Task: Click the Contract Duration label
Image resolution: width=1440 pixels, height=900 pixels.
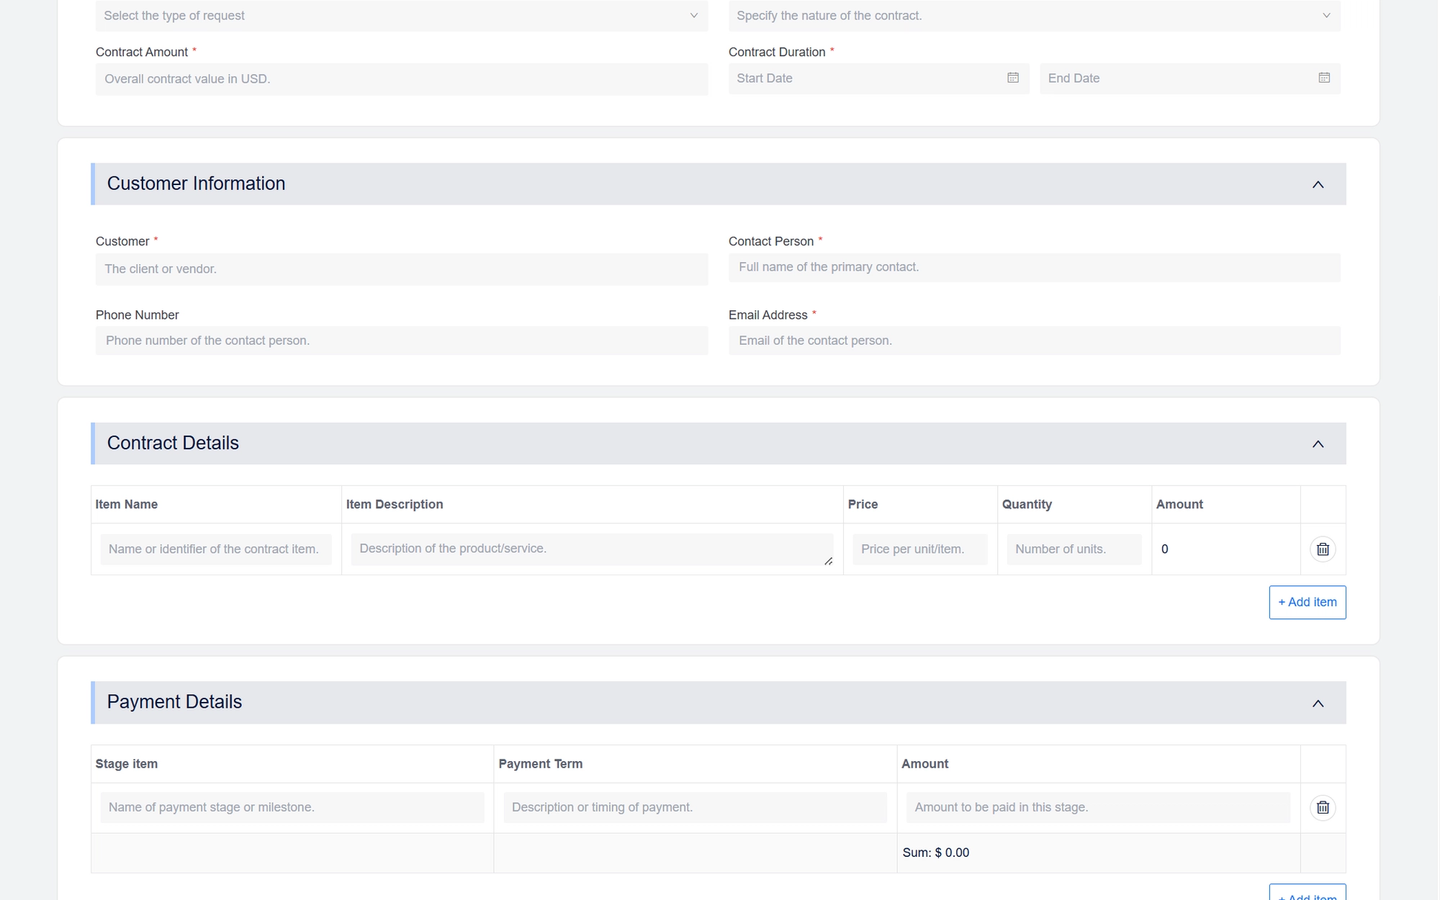Action: (777, 52)
